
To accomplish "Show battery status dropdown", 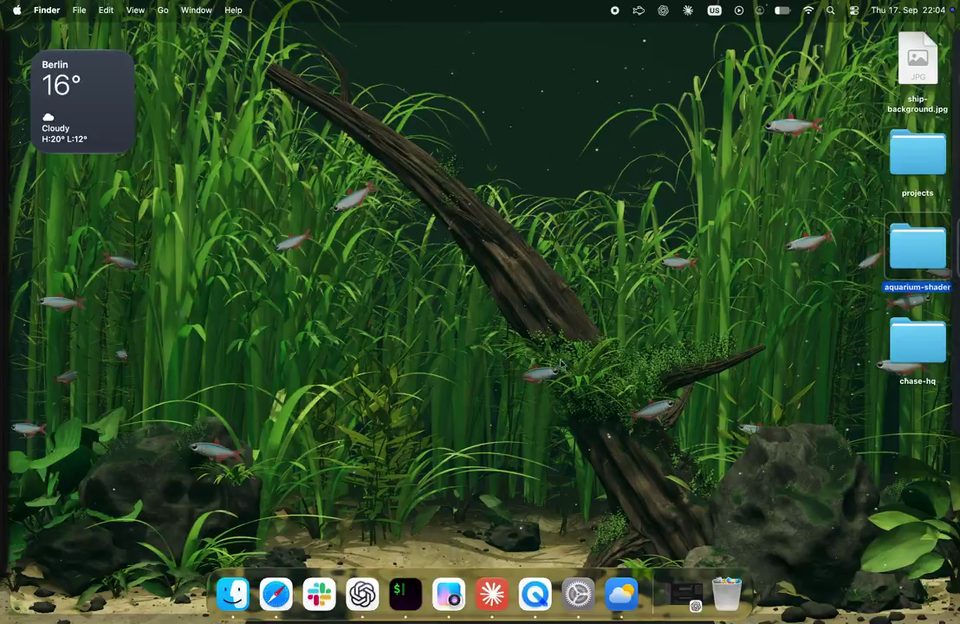I will pos(782,10).
